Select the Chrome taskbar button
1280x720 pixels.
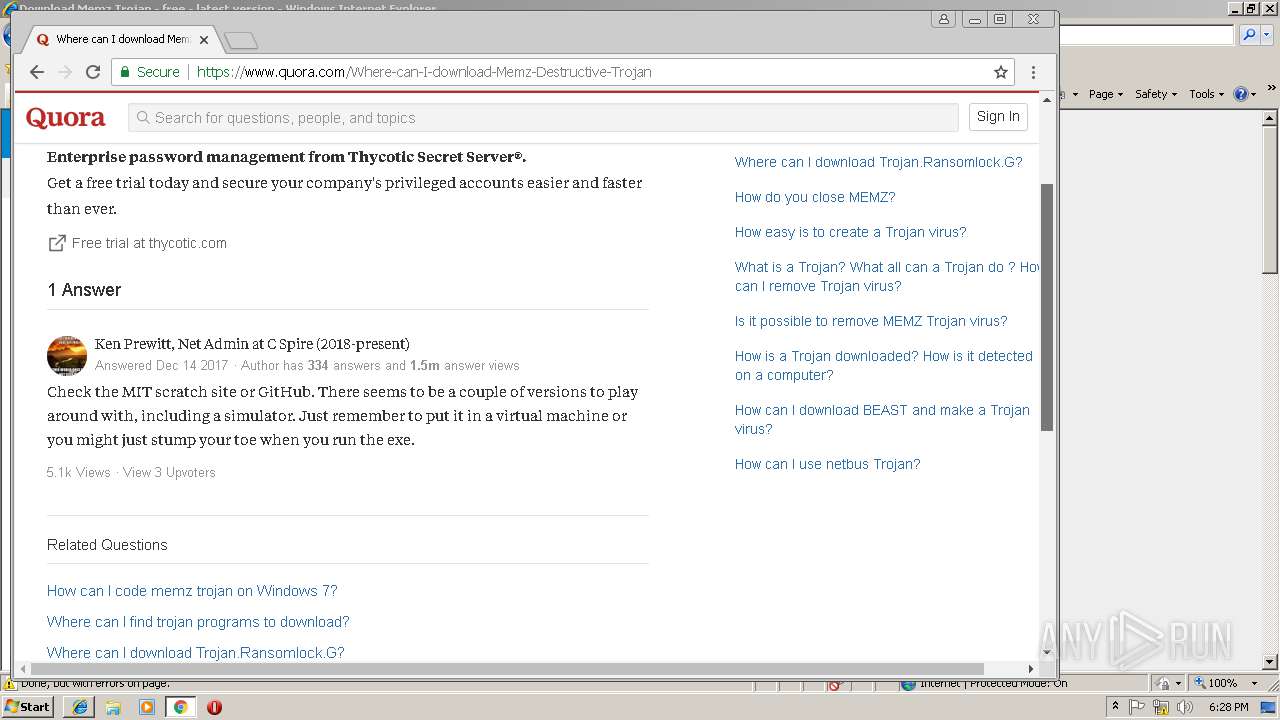click(x=180, y=707)
